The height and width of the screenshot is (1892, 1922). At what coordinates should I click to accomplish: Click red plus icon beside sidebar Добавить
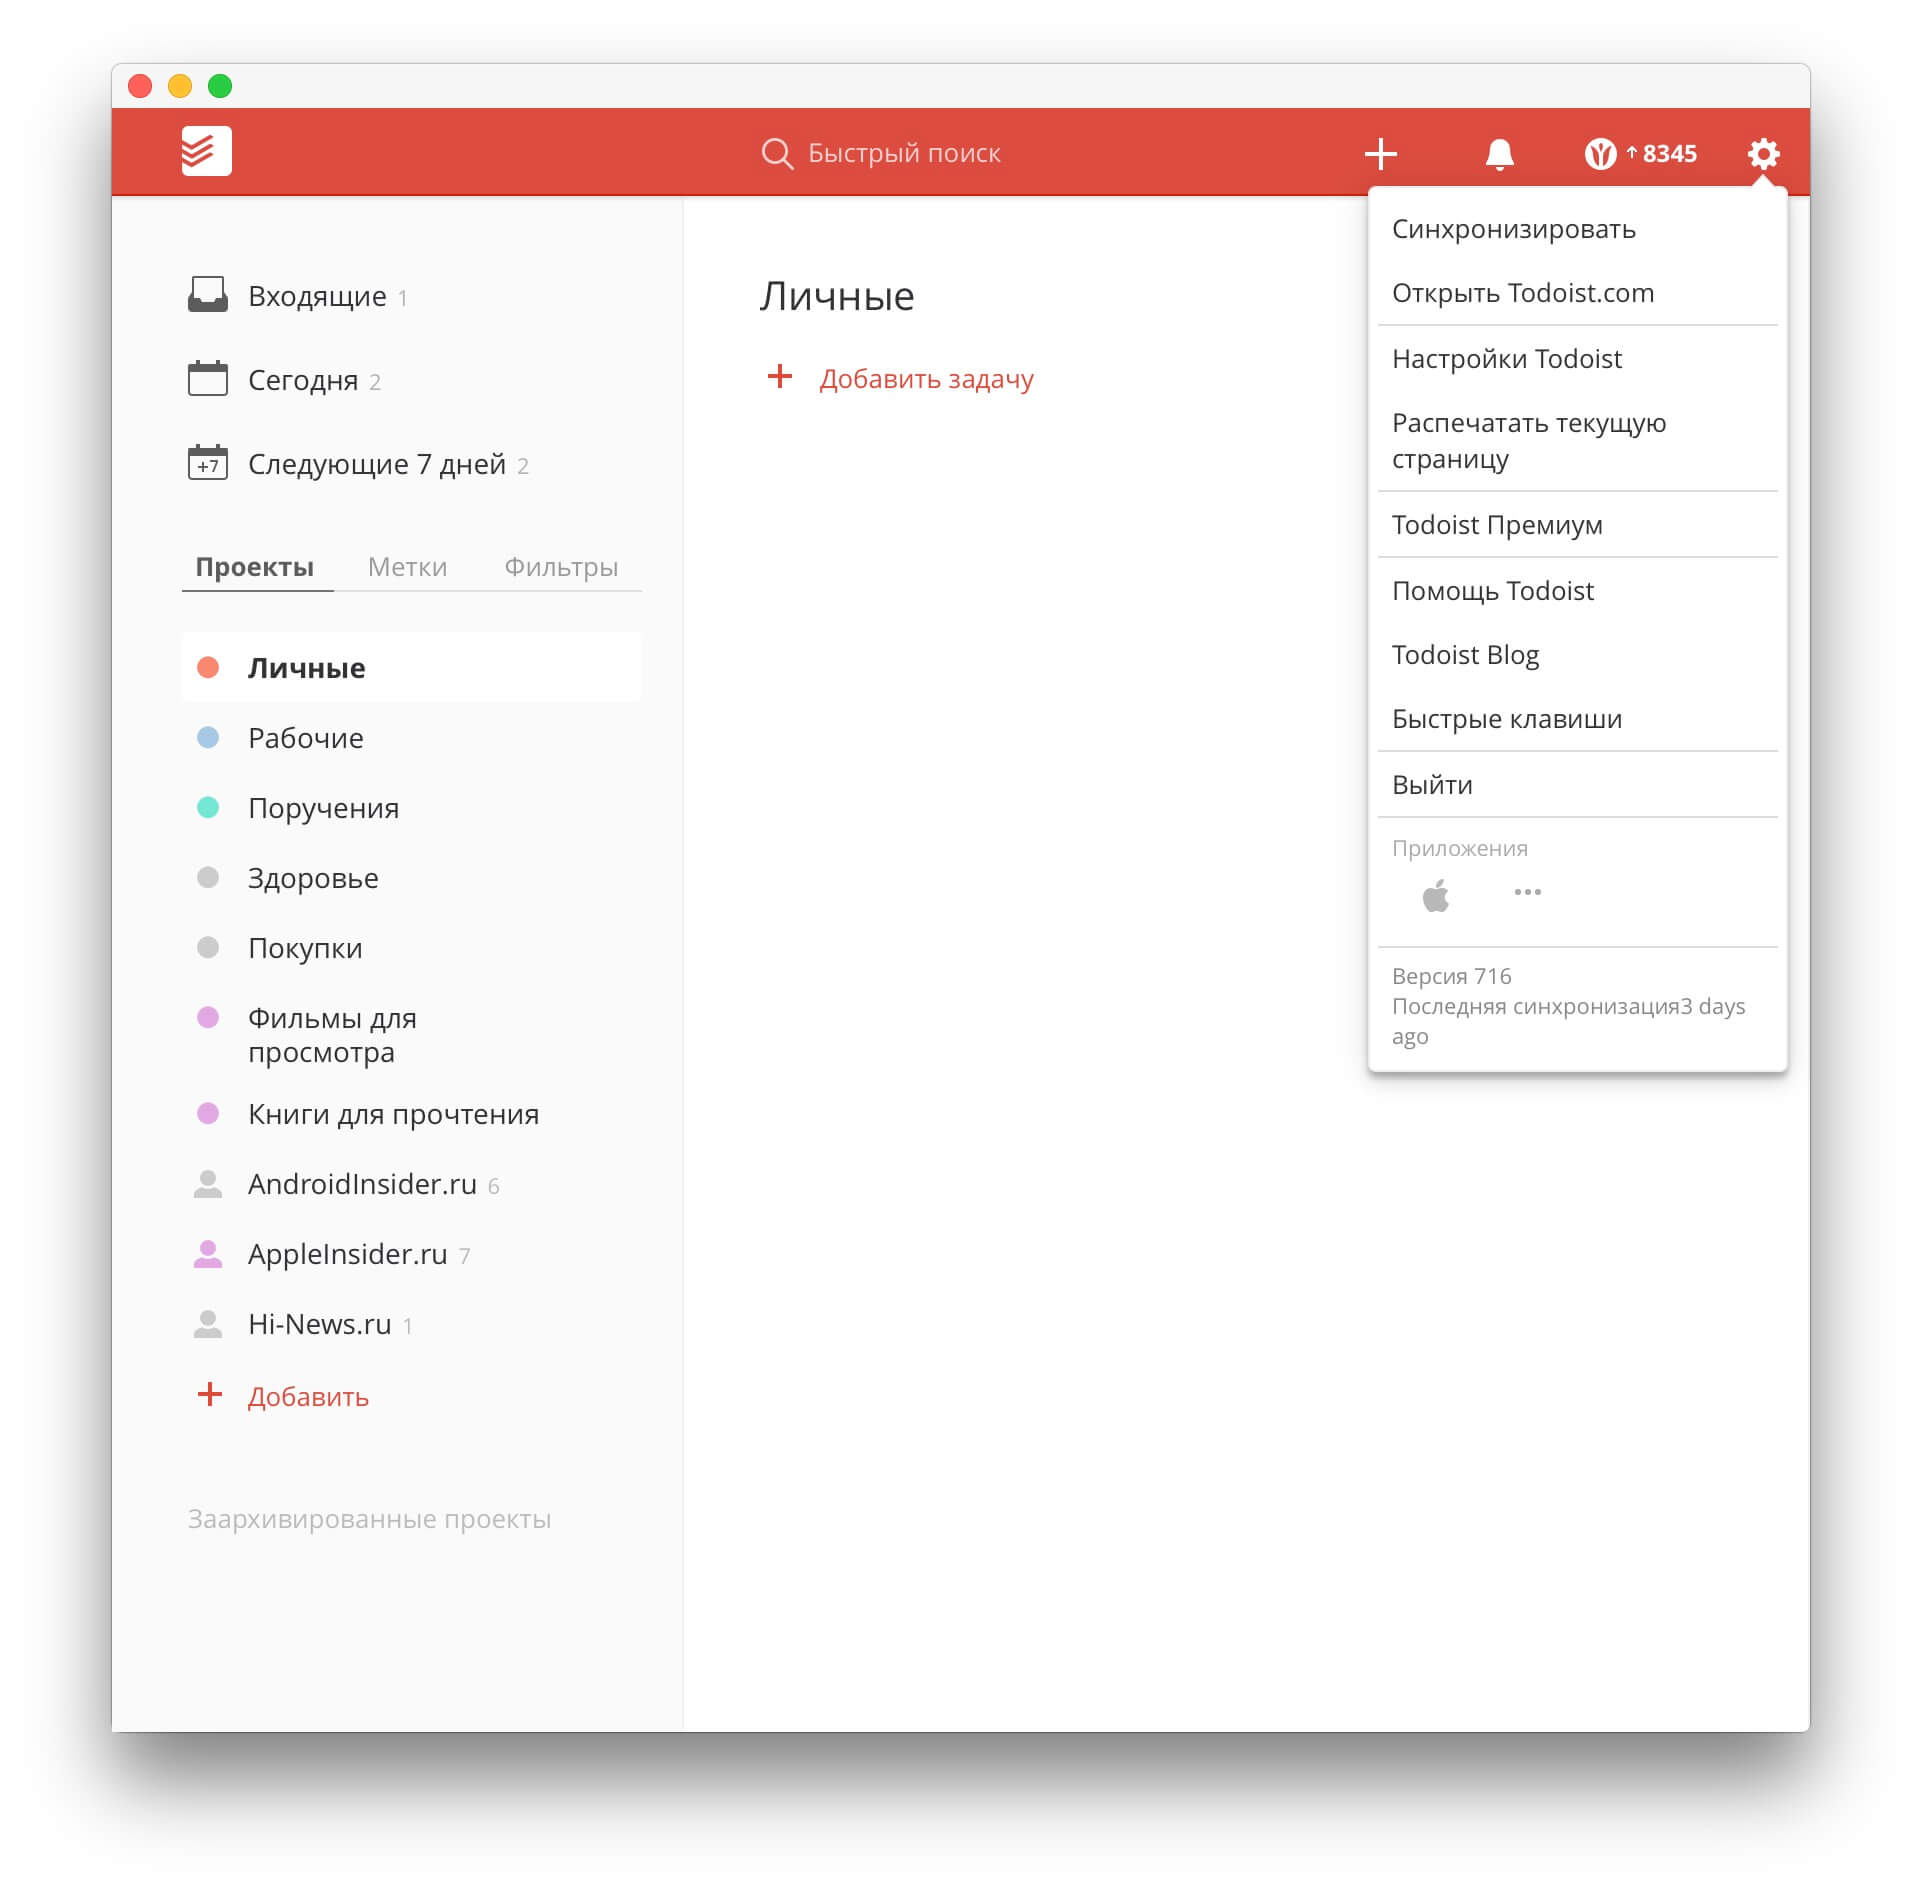point(209,1394)
